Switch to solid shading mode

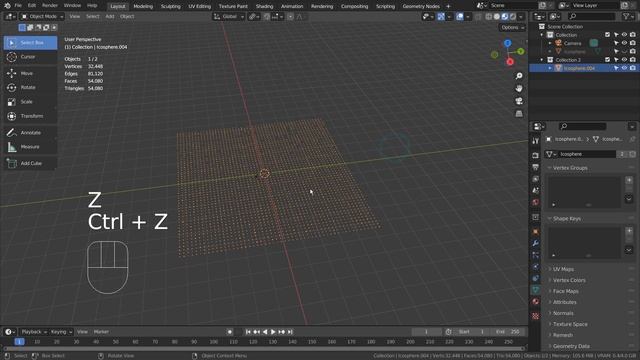497,17
